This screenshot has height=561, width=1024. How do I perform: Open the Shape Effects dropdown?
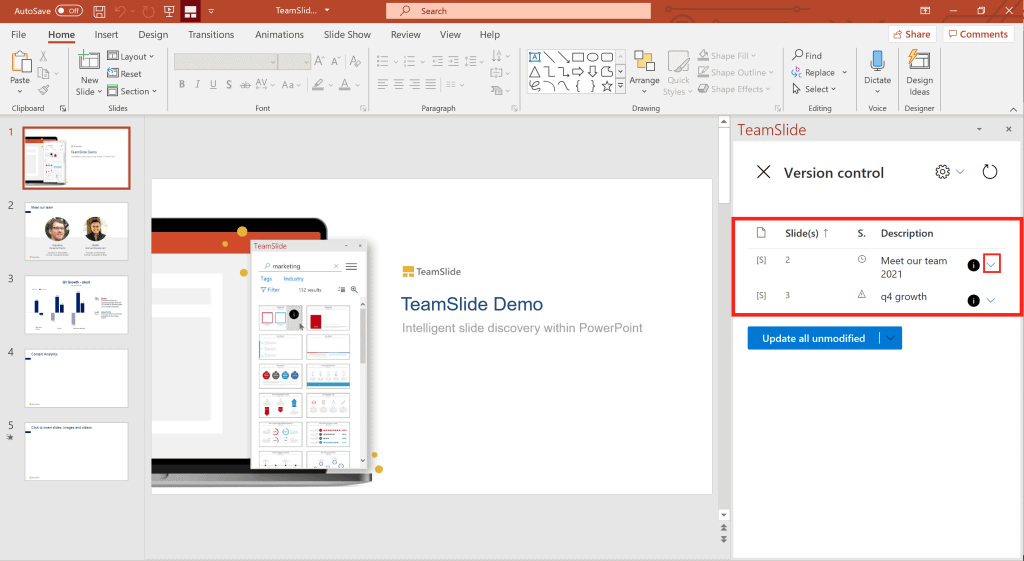pyautogui.click(x=734, y=89)
